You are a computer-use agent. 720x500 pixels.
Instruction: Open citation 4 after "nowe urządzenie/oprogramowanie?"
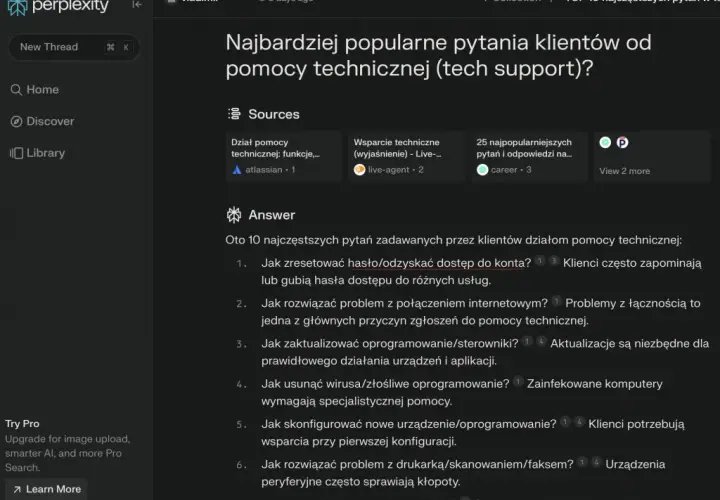point(579,422)
